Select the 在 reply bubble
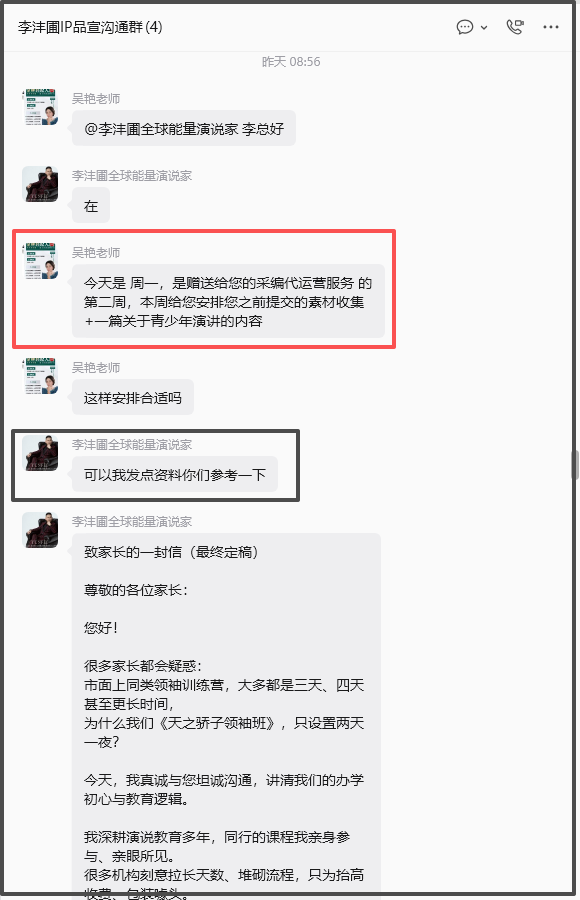This screenshot has width=580, height=900. (x=91, y=205)
